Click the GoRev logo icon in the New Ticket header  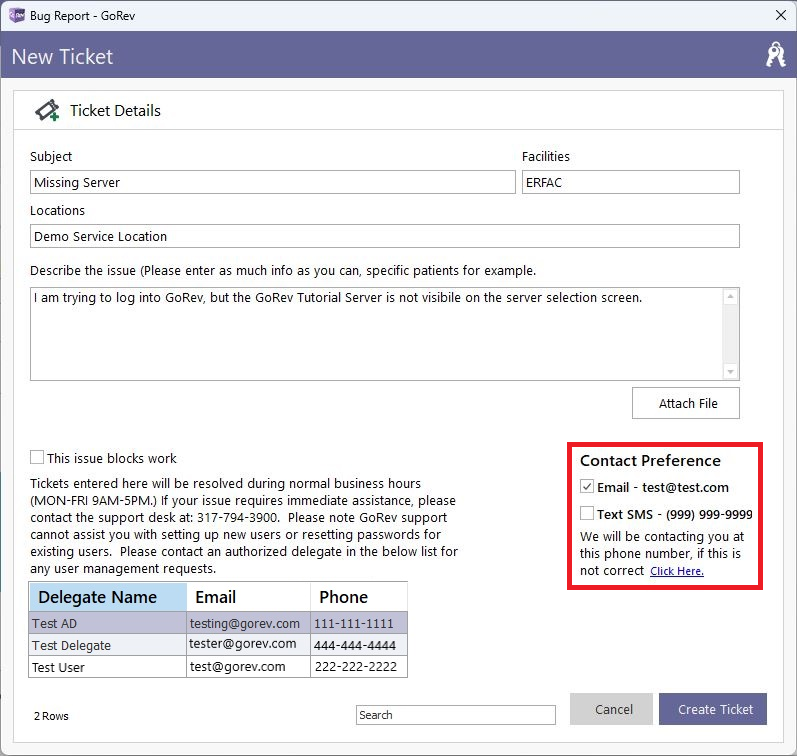click(776, 55)
